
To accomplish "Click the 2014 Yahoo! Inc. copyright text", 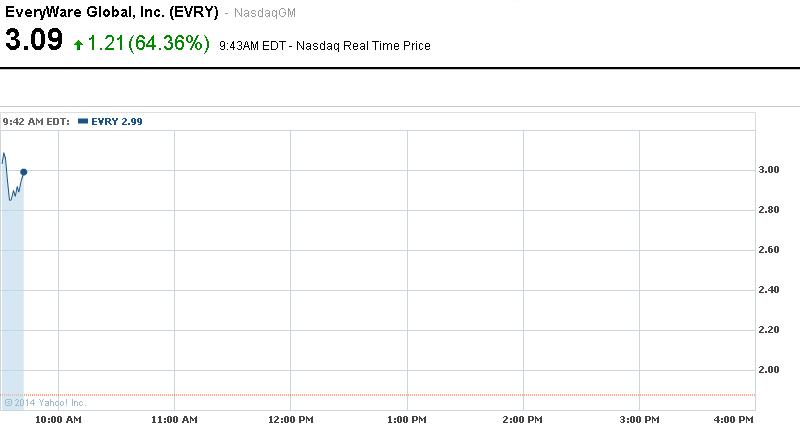I will pos(46,403).
